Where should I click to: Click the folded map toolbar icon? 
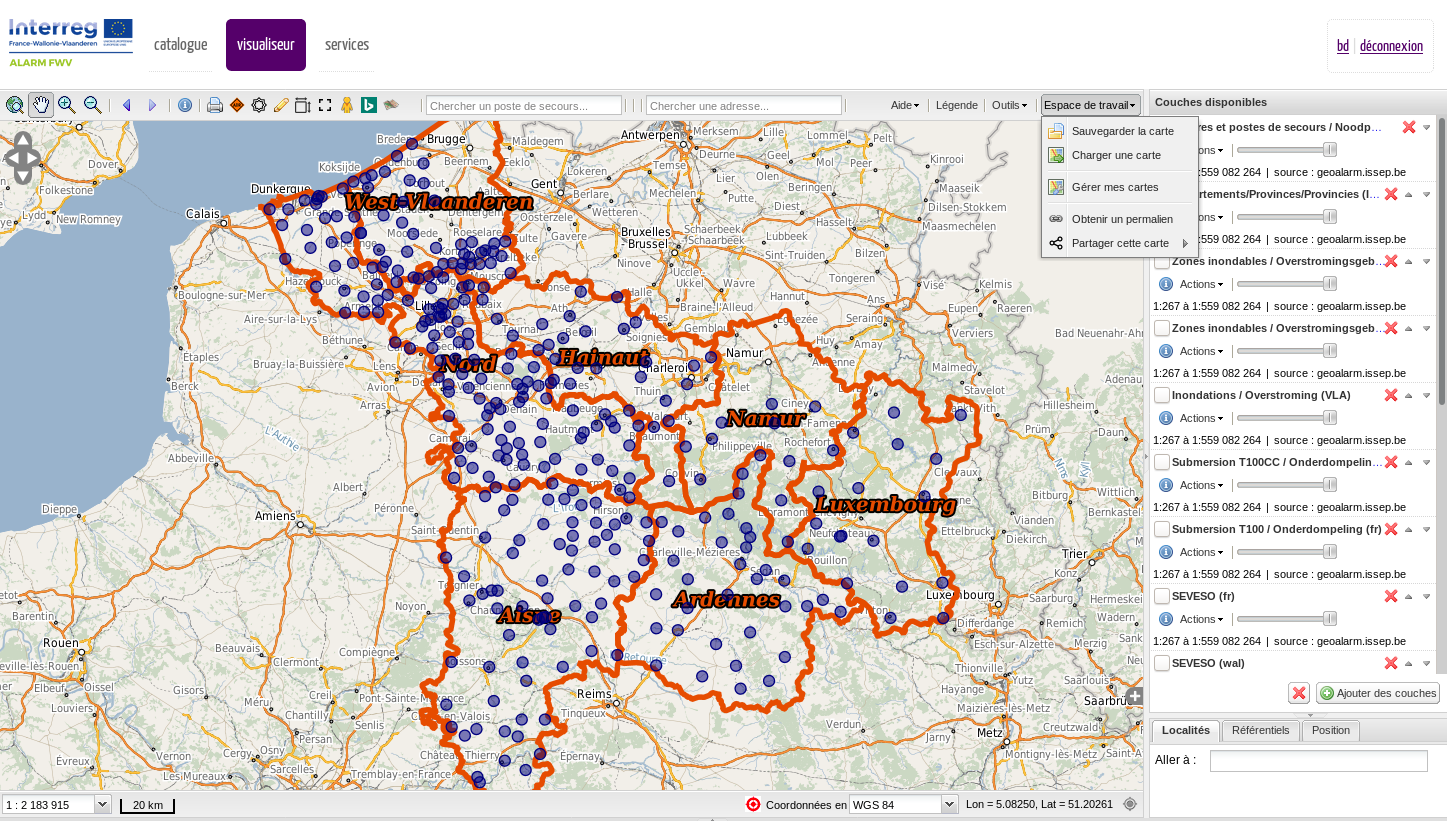tap(391, 104)
